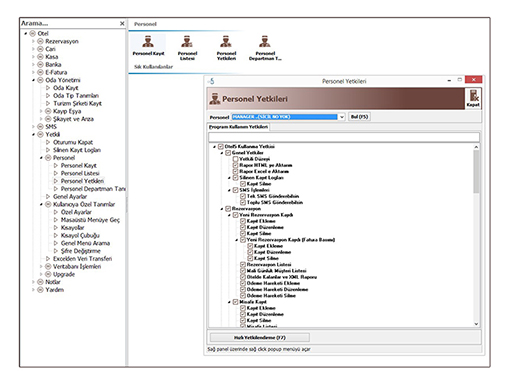The width and height of the screenshot is (510, 380).
Task: Open Personel Listesi in sidebar tree
Action: [80, 173]
